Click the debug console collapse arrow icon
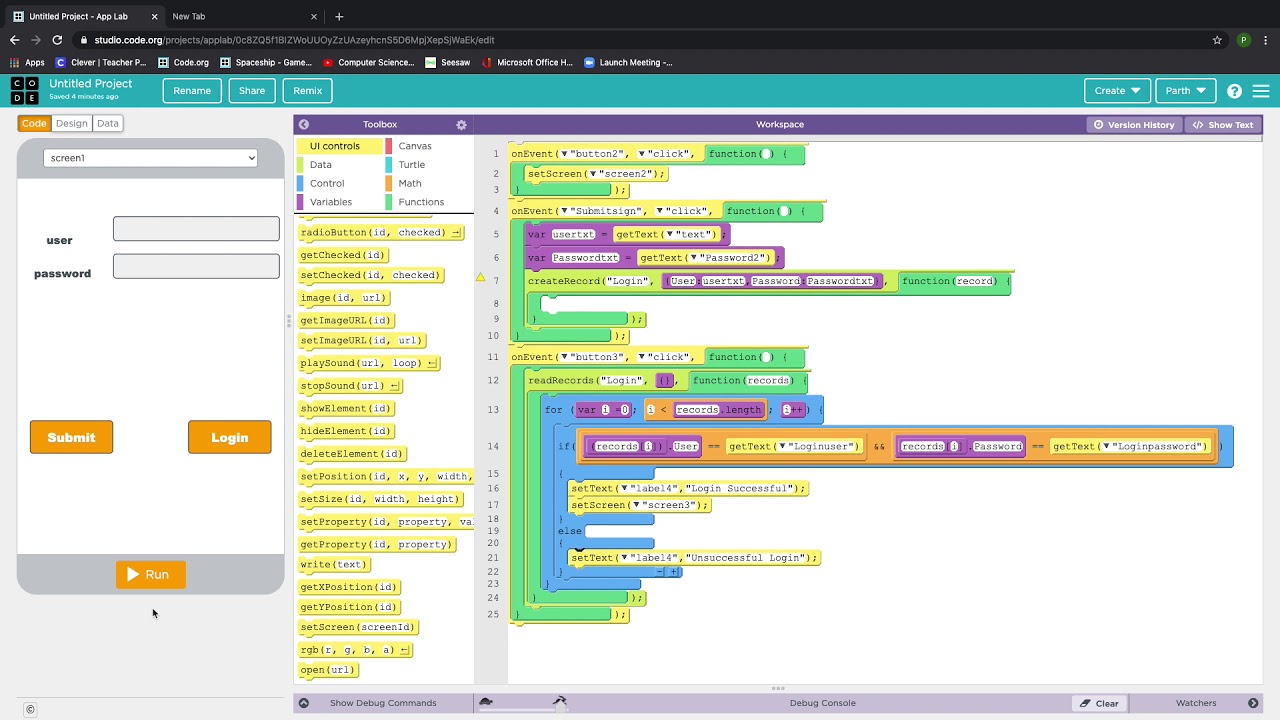1280x720 pixels. [304, 703]
